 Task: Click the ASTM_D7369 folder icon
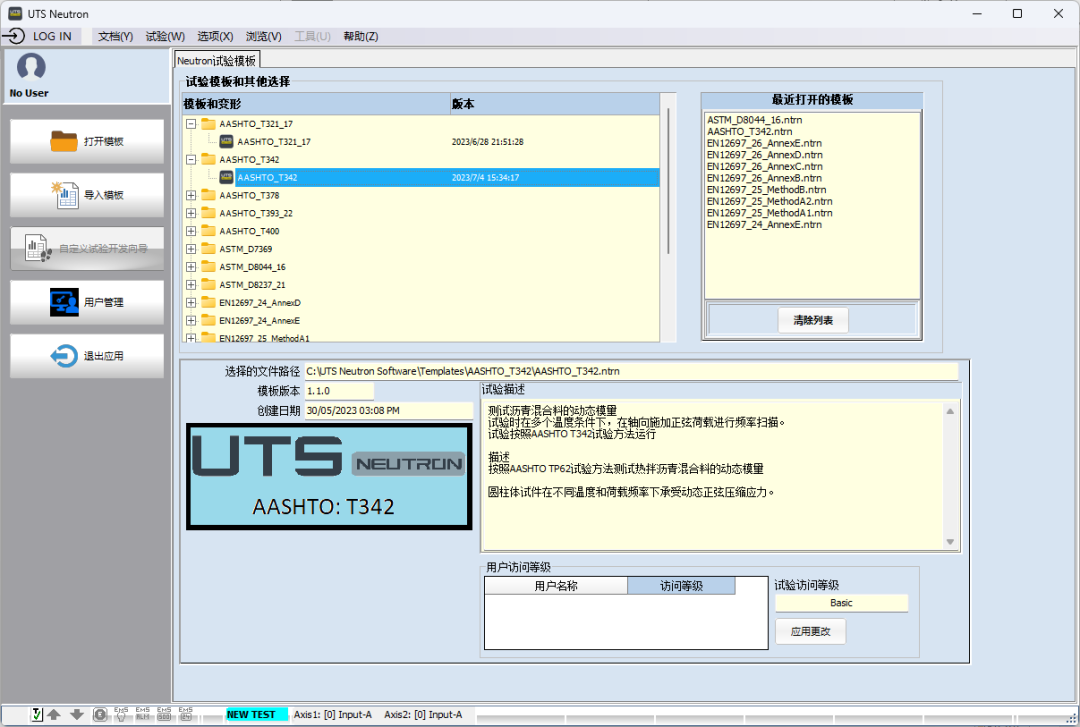point(208,249)
